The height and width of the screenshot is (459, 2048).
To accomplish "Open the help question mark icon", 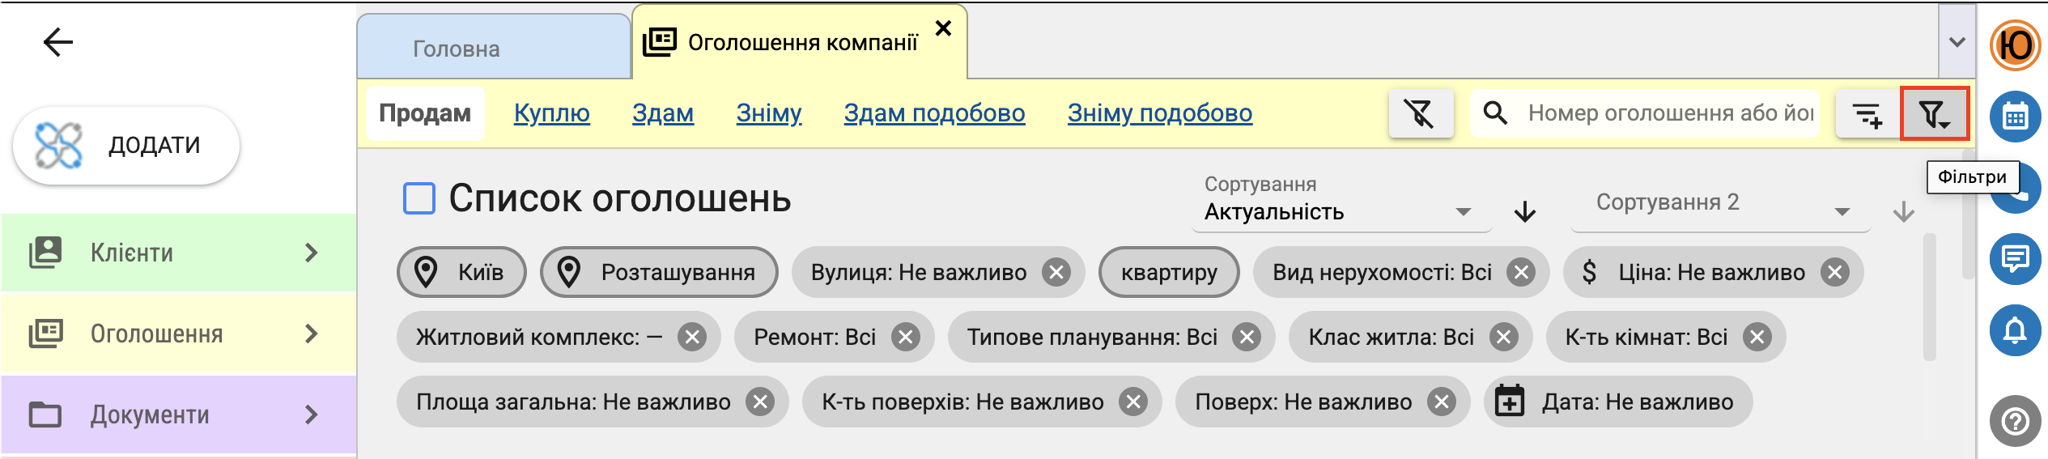I will tap(2015, 421).
